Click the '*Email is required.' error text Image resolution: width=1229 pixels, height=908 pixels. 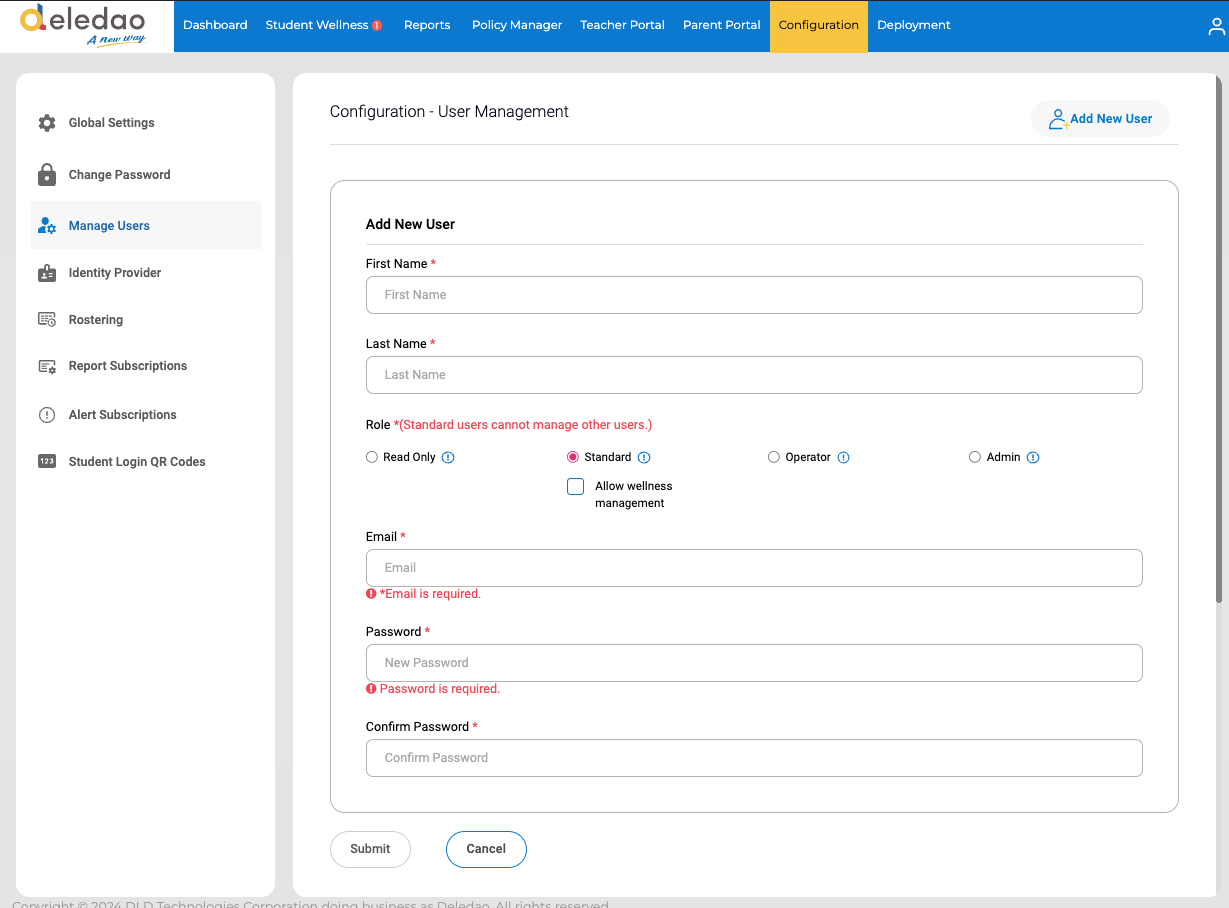tap(430, 594)
